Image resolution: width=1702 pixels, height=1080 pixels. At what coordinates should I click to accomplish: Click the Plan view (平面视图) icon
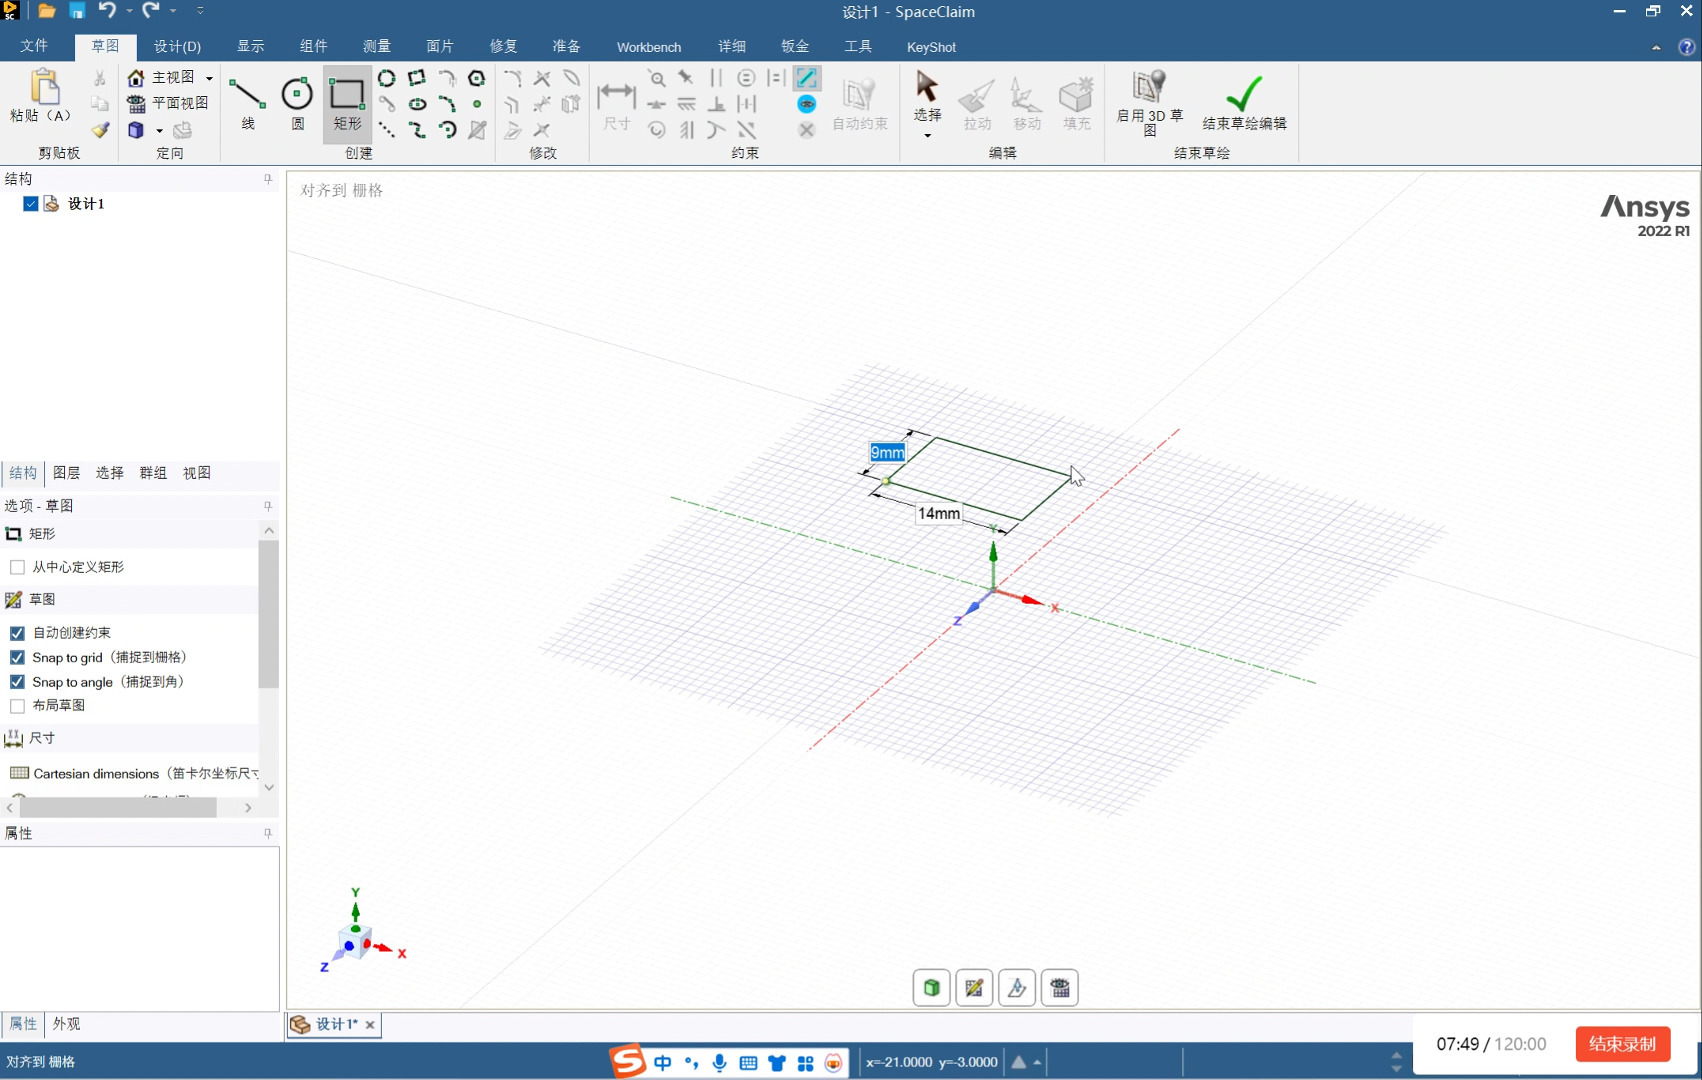(136, 103)
